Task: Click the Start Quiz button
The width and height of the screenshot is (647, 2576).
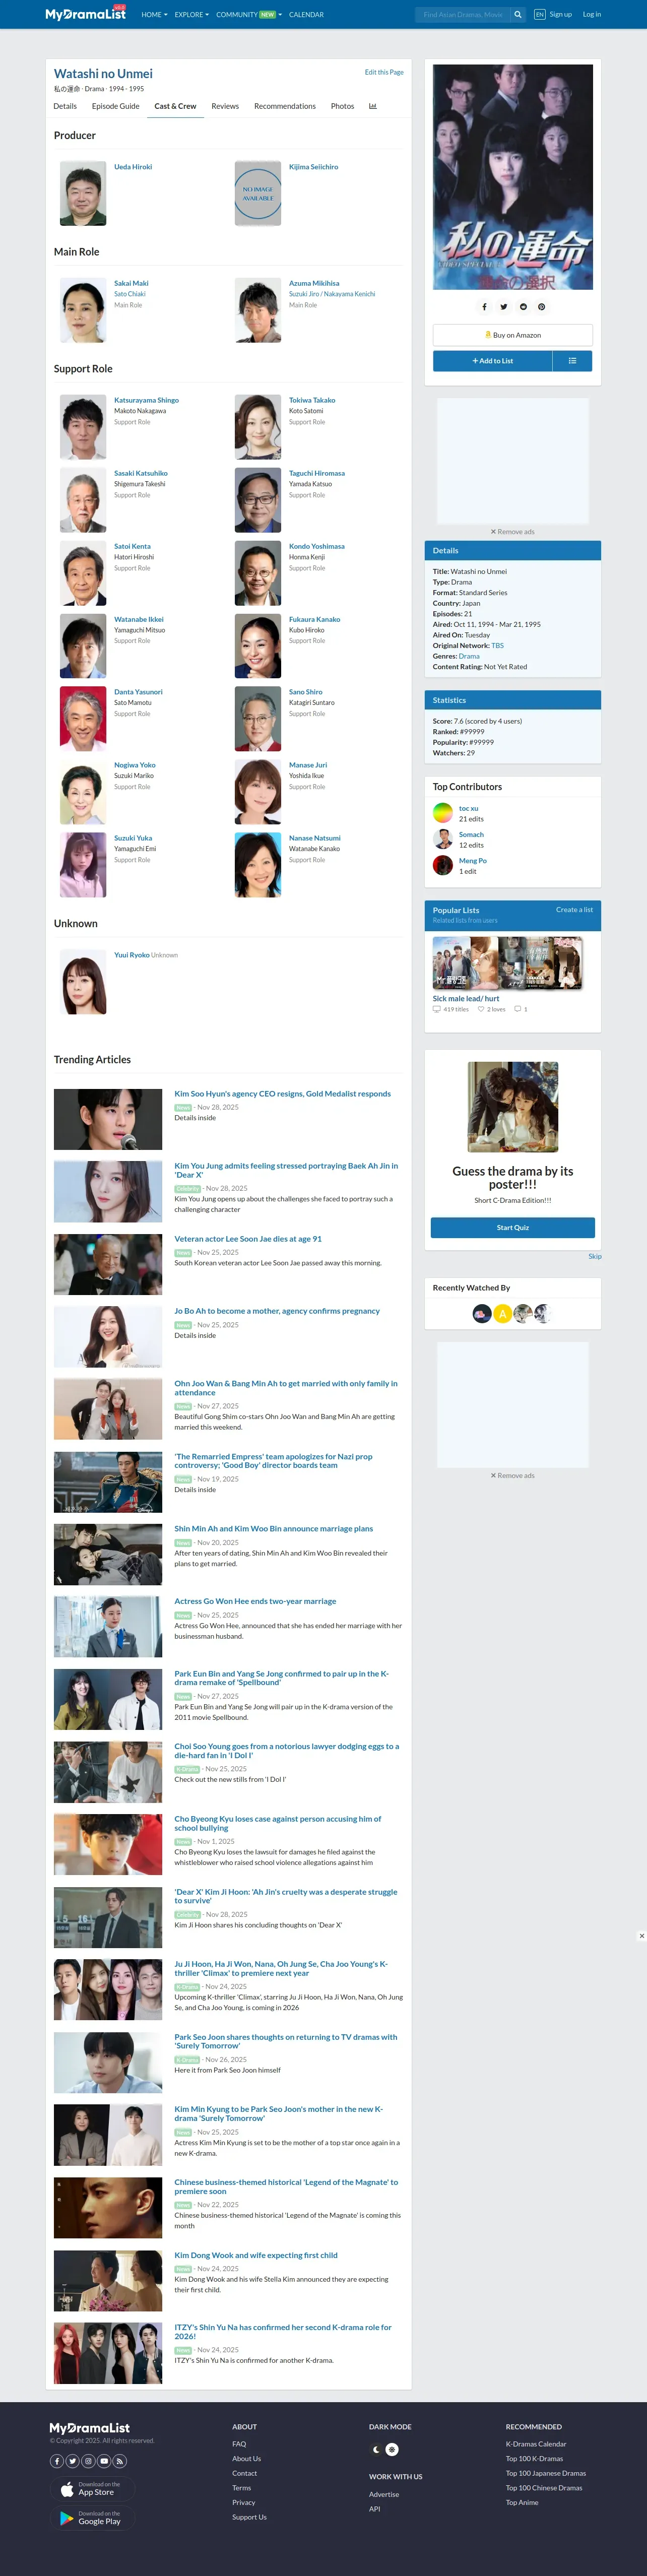Action: (513, 1227)
